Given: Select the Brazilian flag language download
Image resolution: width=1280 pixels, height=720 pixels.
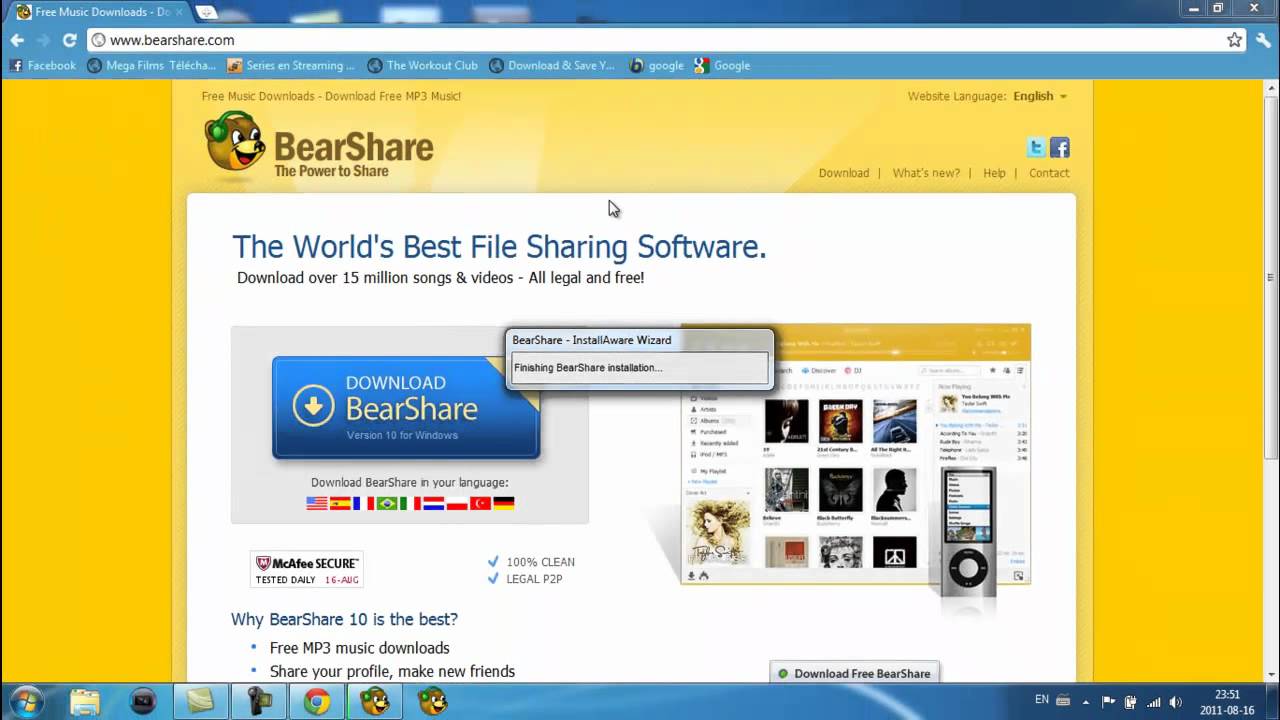Looking at the screenshot, I should [387, 503].
